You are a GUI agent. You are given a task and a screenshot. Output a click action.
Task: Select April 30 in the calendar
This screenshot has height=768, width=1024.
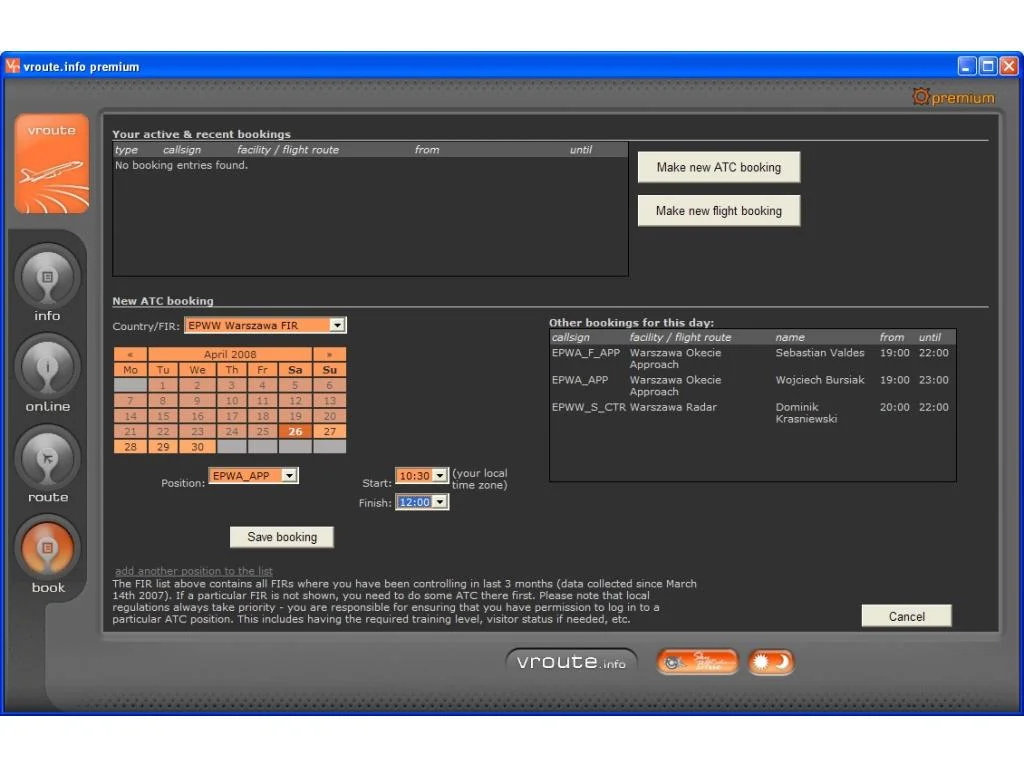point(197,447)
